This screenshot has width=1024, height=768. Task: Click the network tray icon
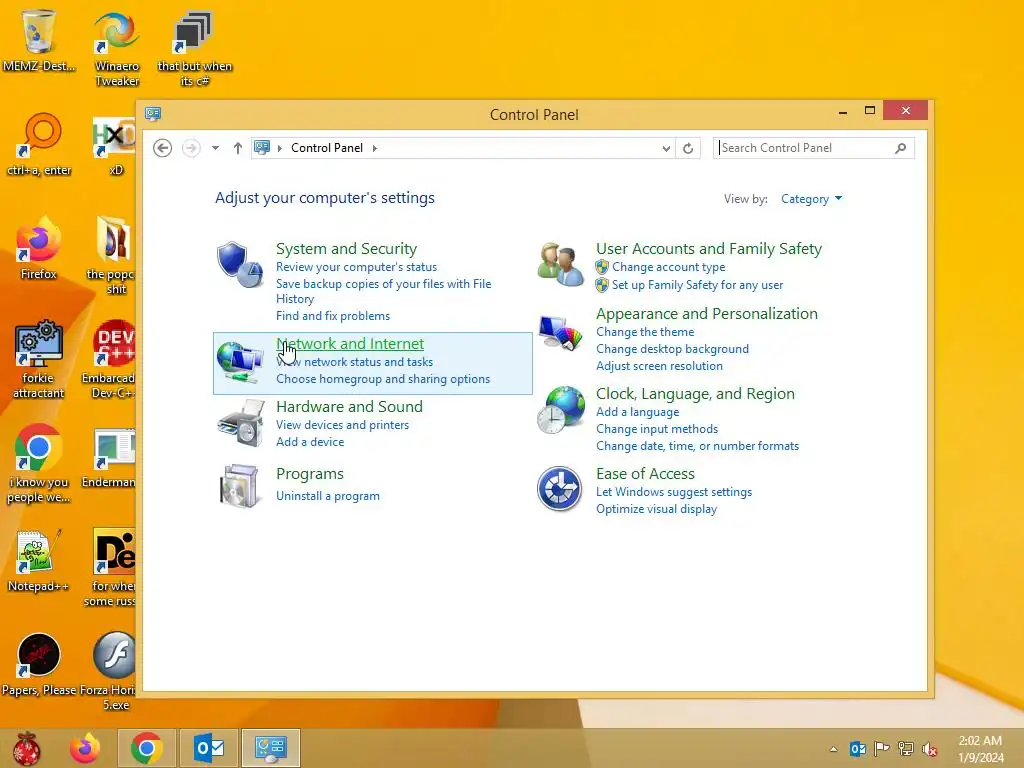tap(906, 749)
